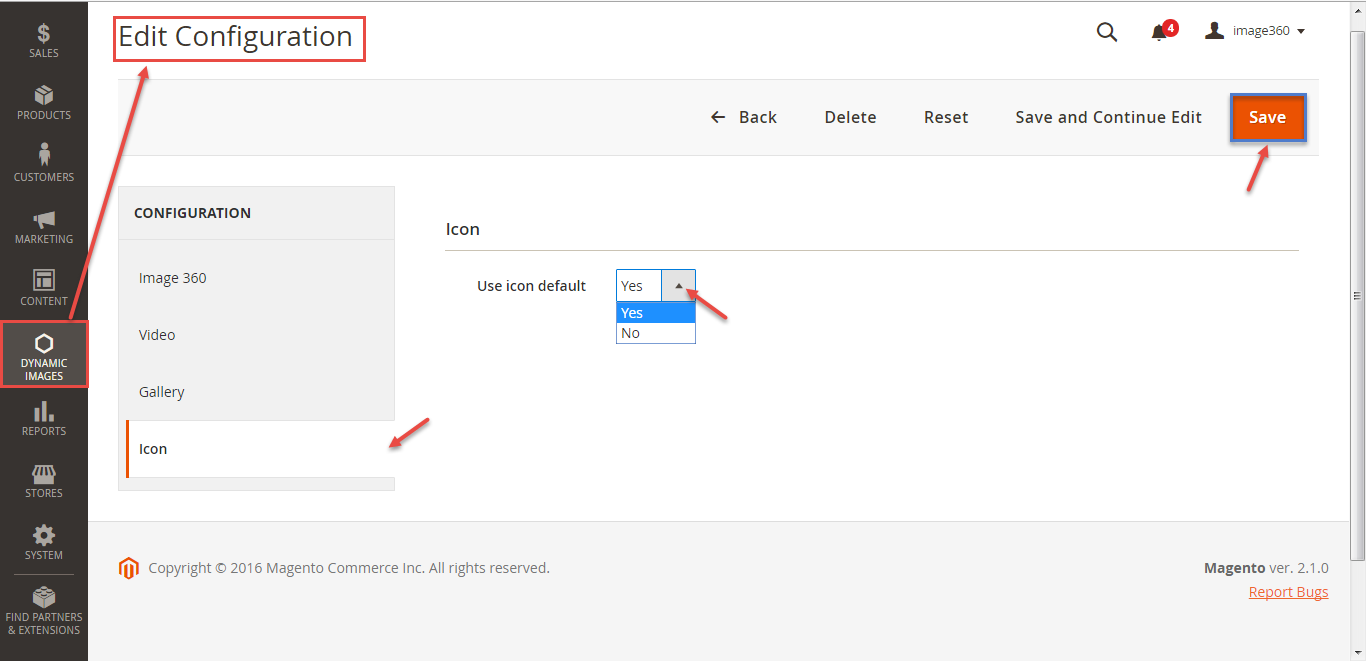Click the orange Save button
This screenshot has width=1366, height=661.
(x=1267, y=117)
